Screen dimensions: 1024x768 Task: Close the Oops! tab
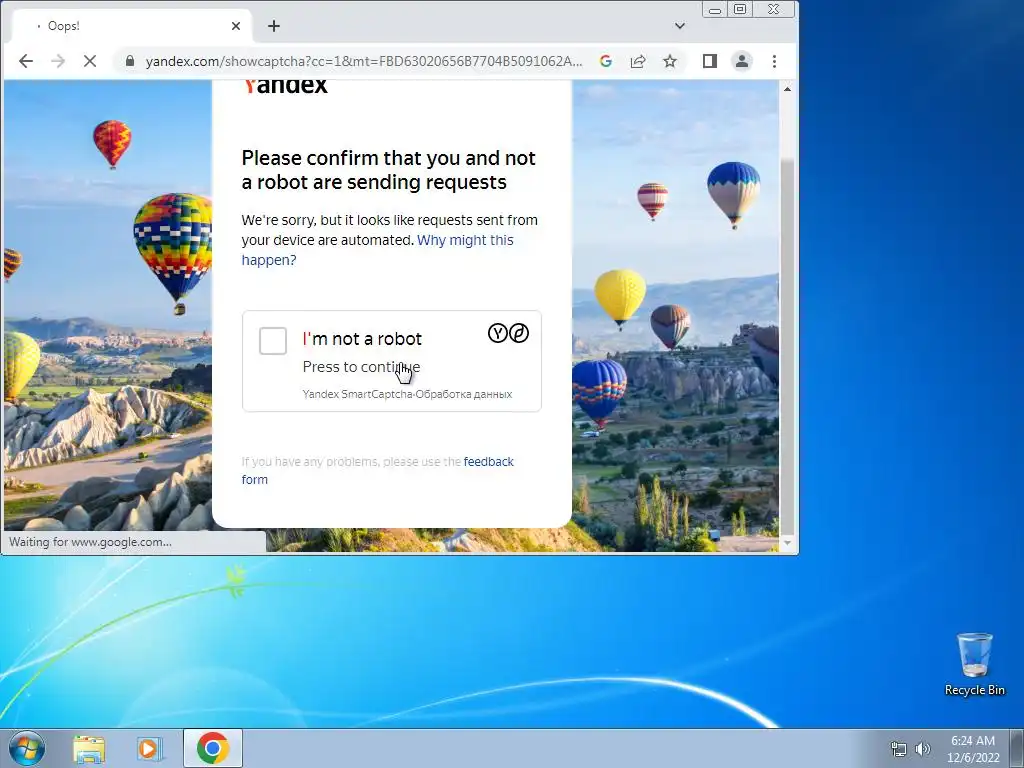point(236,26)
